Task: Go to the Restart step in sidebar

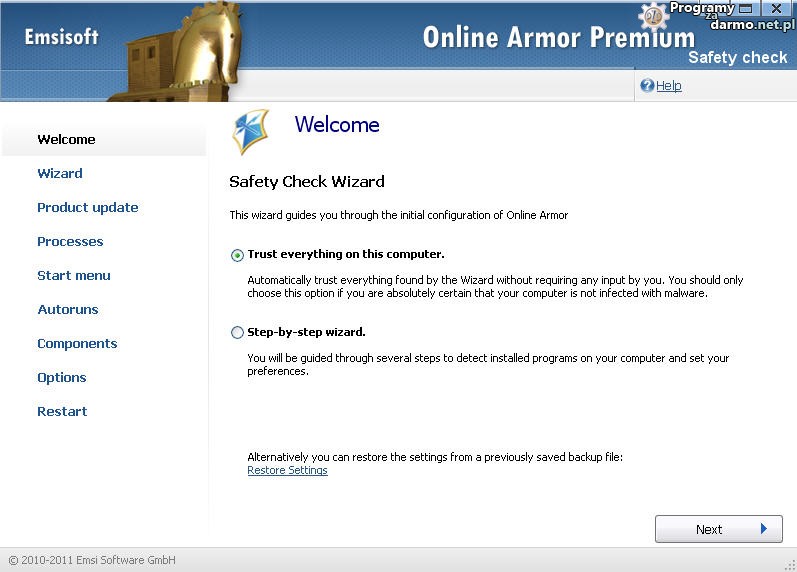Action: coord(62,412)
